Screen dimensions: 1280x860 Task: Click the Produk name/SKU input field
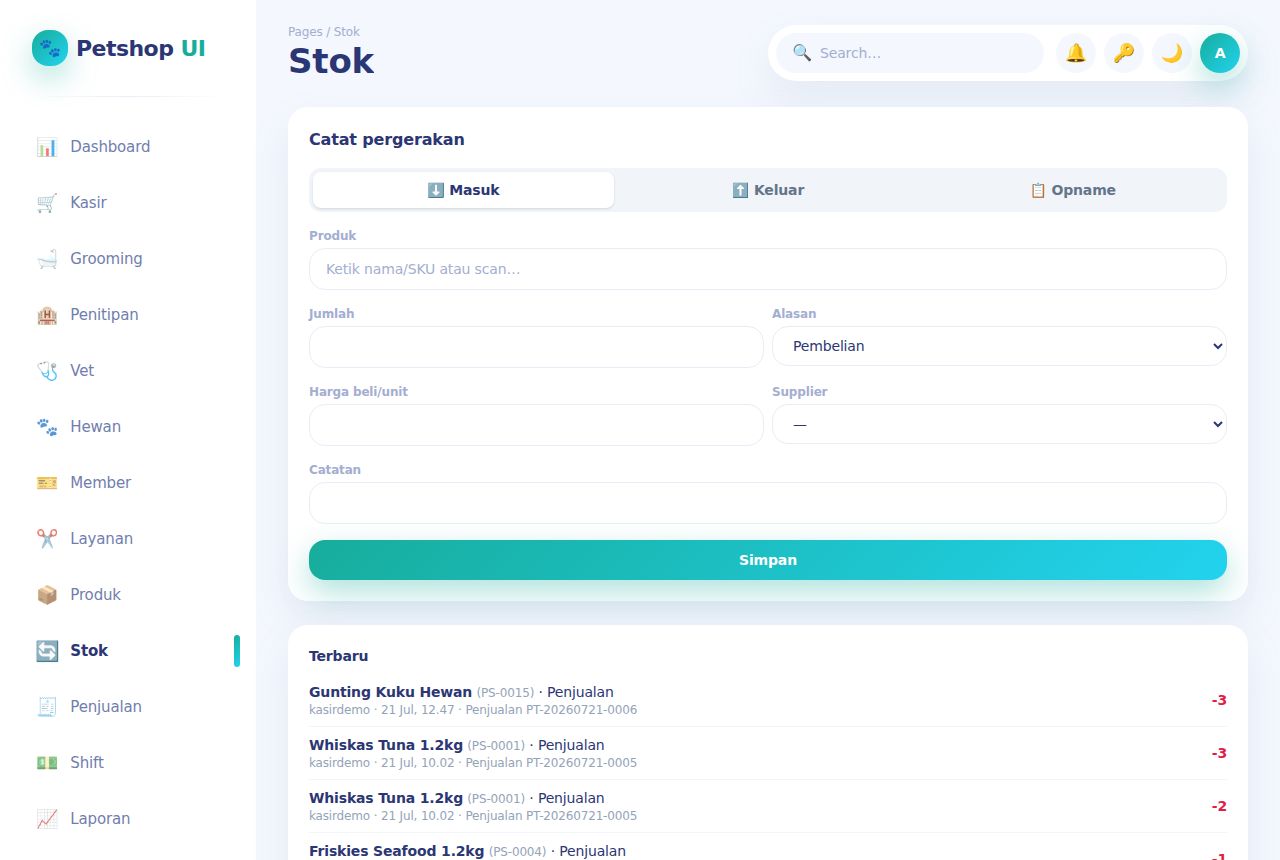tap(768, 269)
